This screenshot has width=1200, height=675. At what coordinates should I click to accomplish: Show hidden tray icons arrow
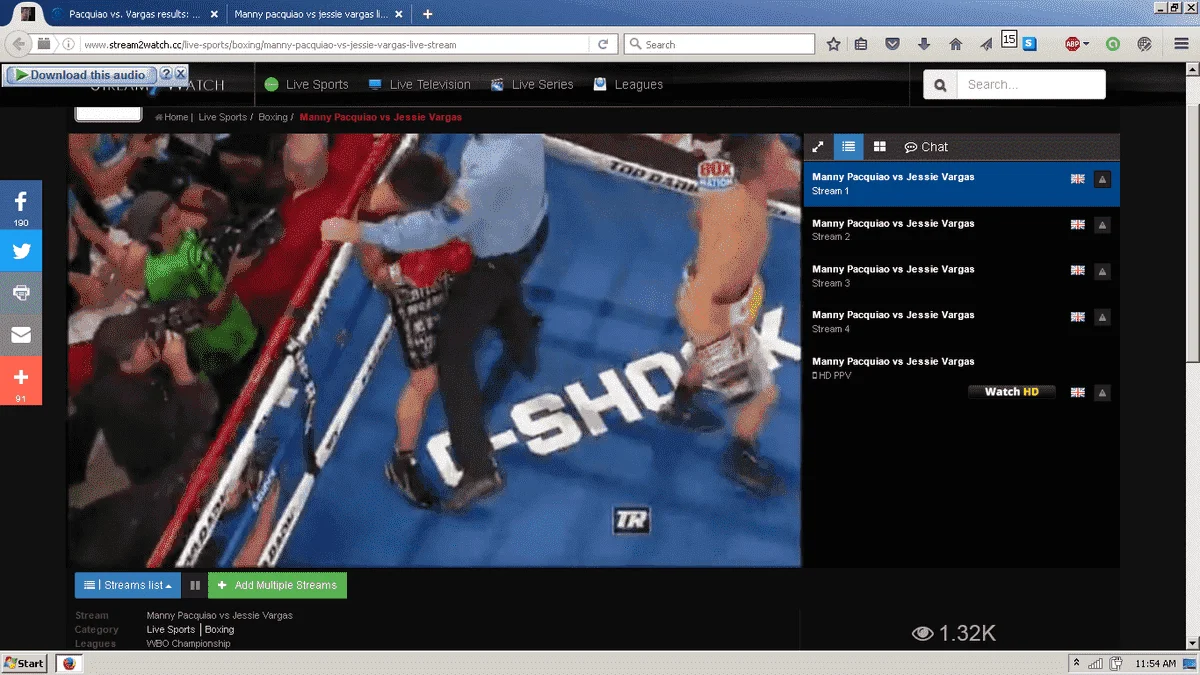1076,663
